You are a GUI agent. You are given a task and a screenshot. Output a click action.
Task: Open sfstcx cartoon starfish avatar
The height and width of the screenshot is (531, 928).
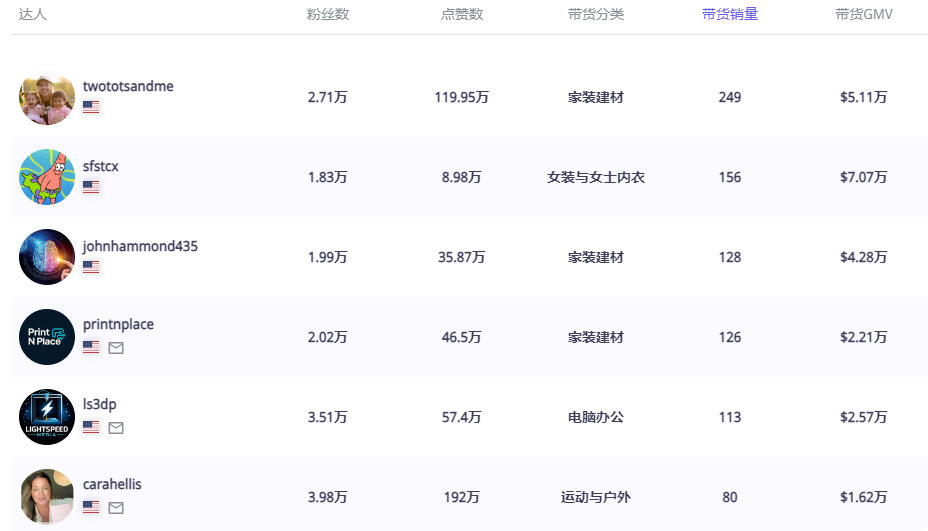pos(47,177)
